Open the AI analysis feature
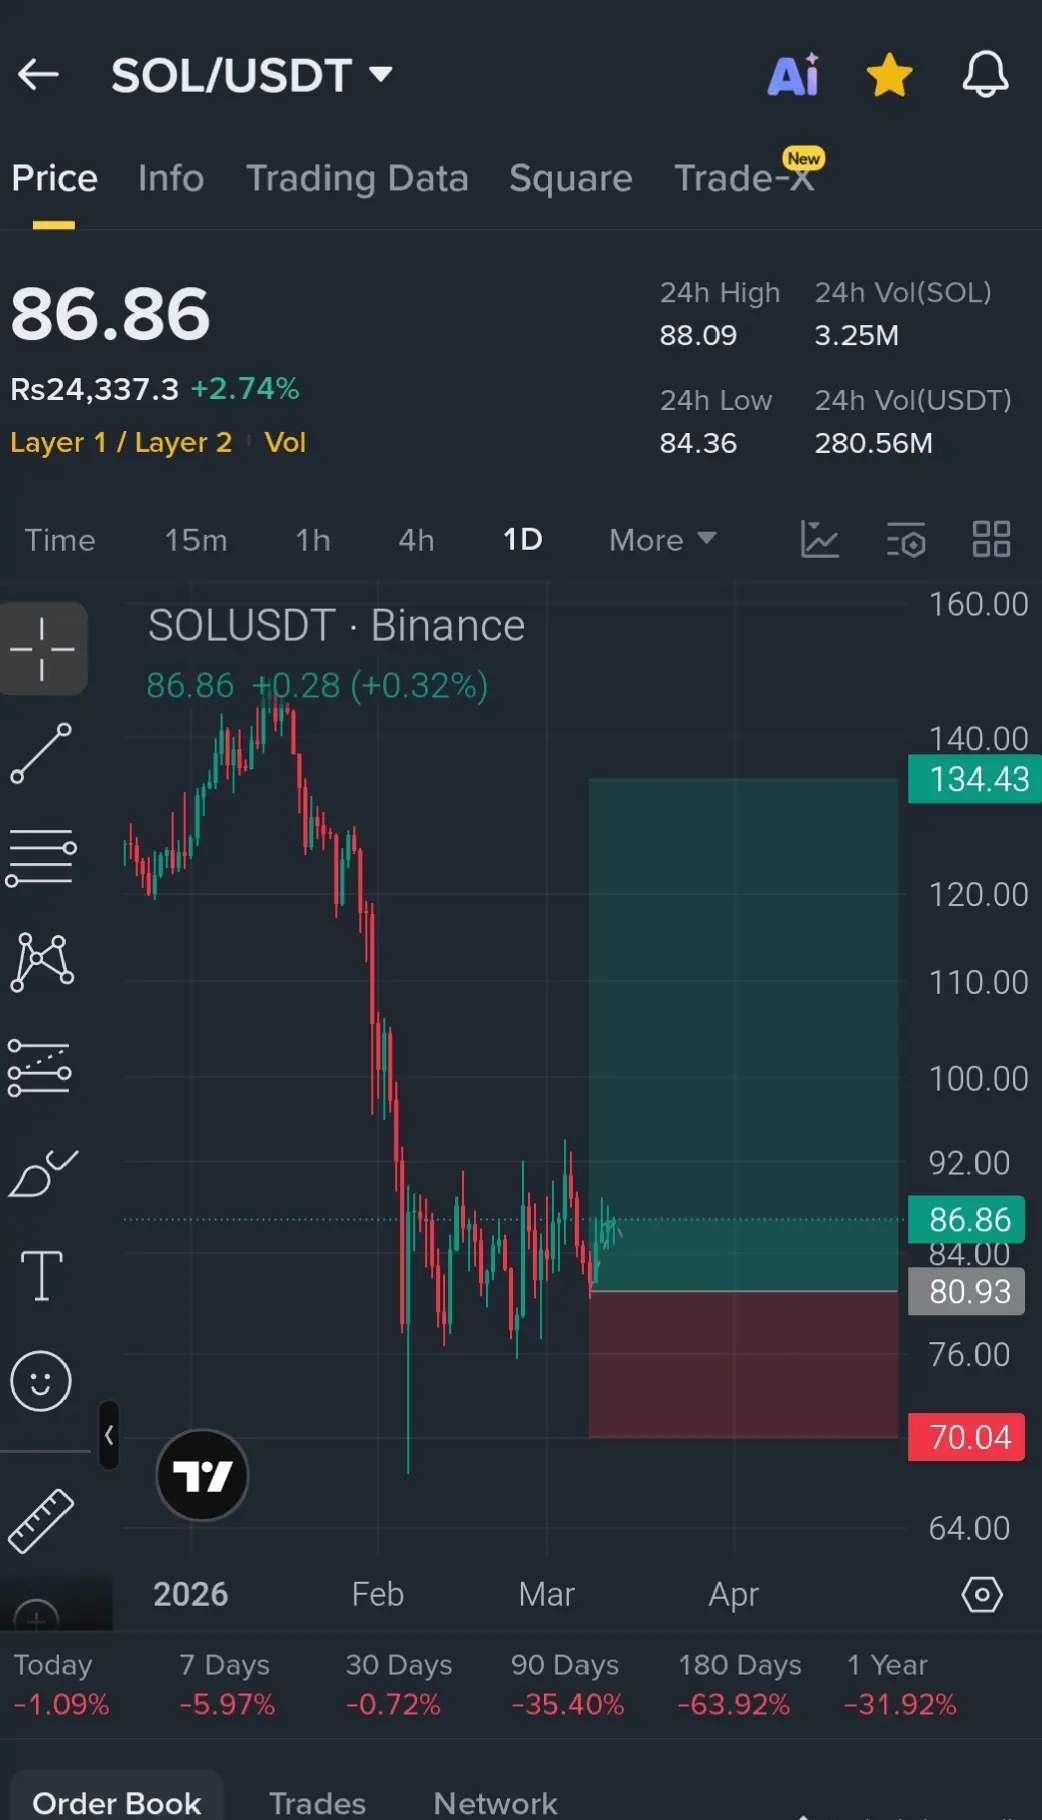1042x1820 pixels. pos(794,75)
